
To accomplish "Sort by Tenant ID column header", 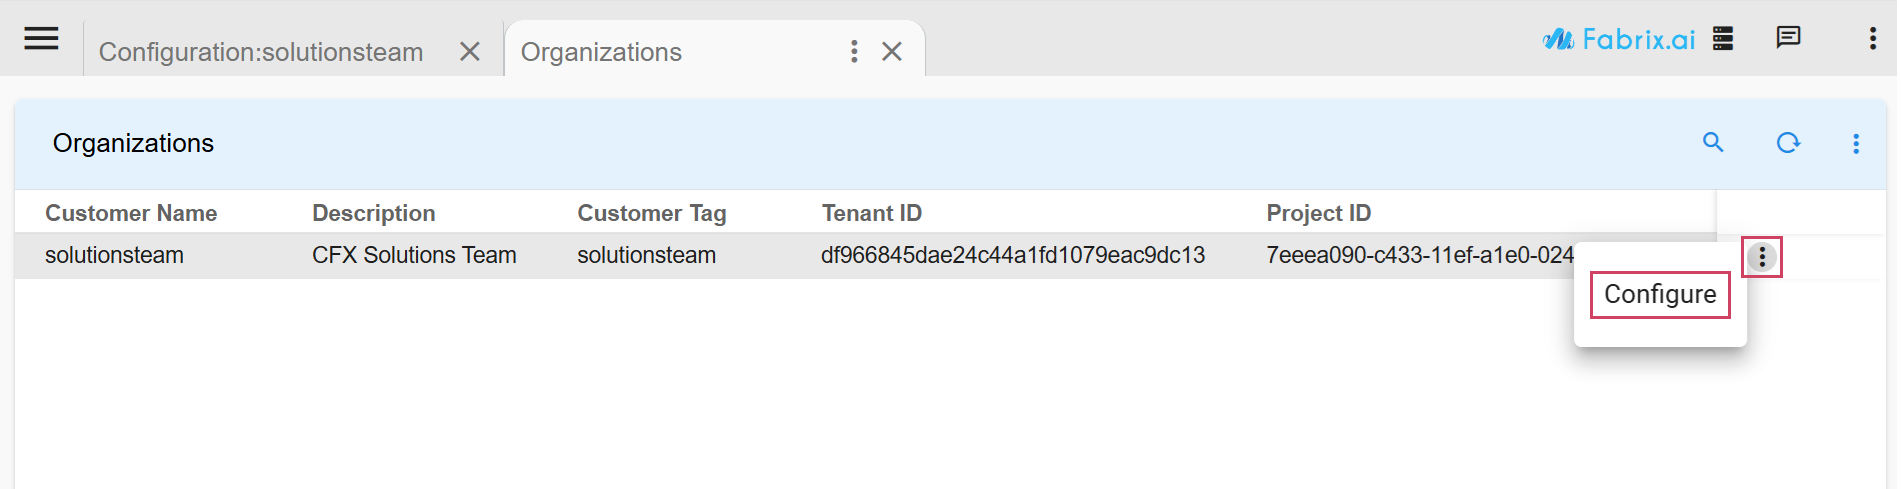I will pos(871,213).
